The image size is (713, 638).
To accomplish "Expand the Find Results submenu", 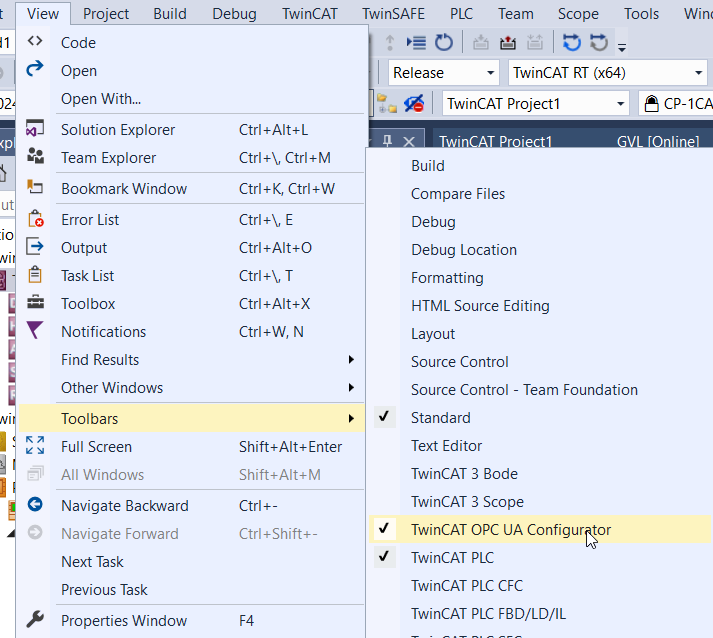I will click(191, 360).
